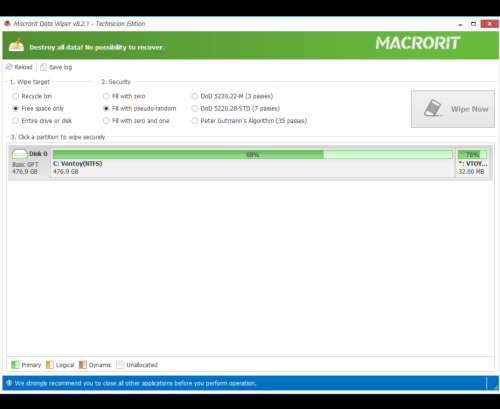This screenshot has height=409, width=500.
Task: Click the Macrorit app icon in title bar
Action: click(x=7, y=24)
